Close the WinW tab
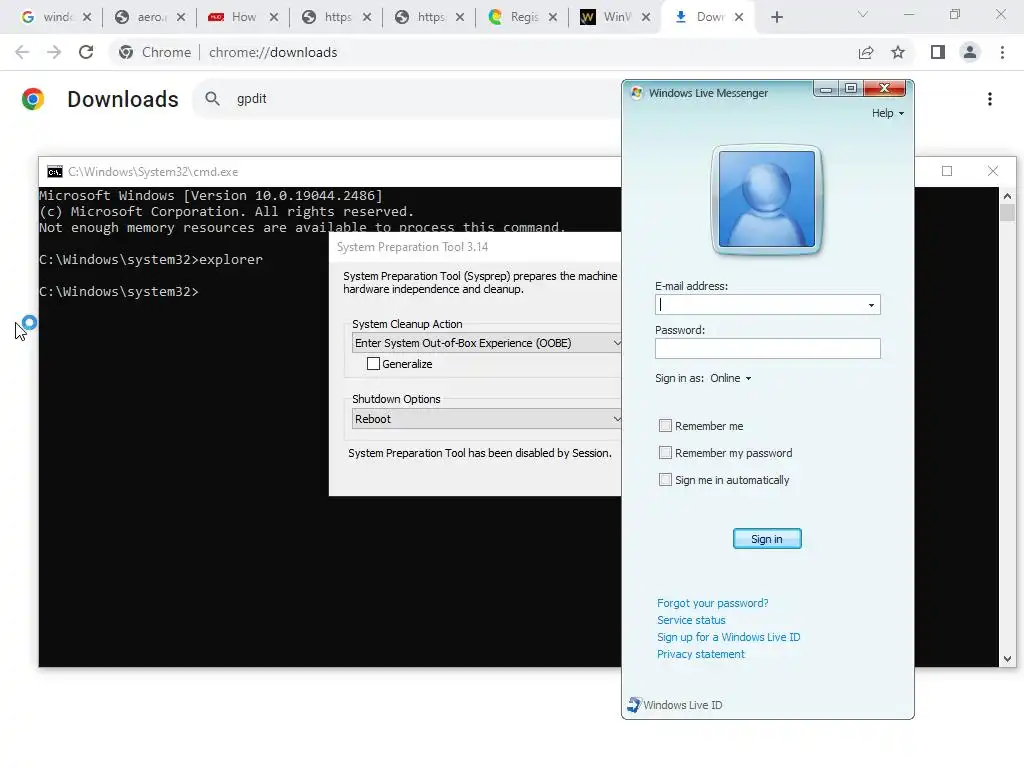Viewport: 1024px width, 768px height. pos(646,17)
